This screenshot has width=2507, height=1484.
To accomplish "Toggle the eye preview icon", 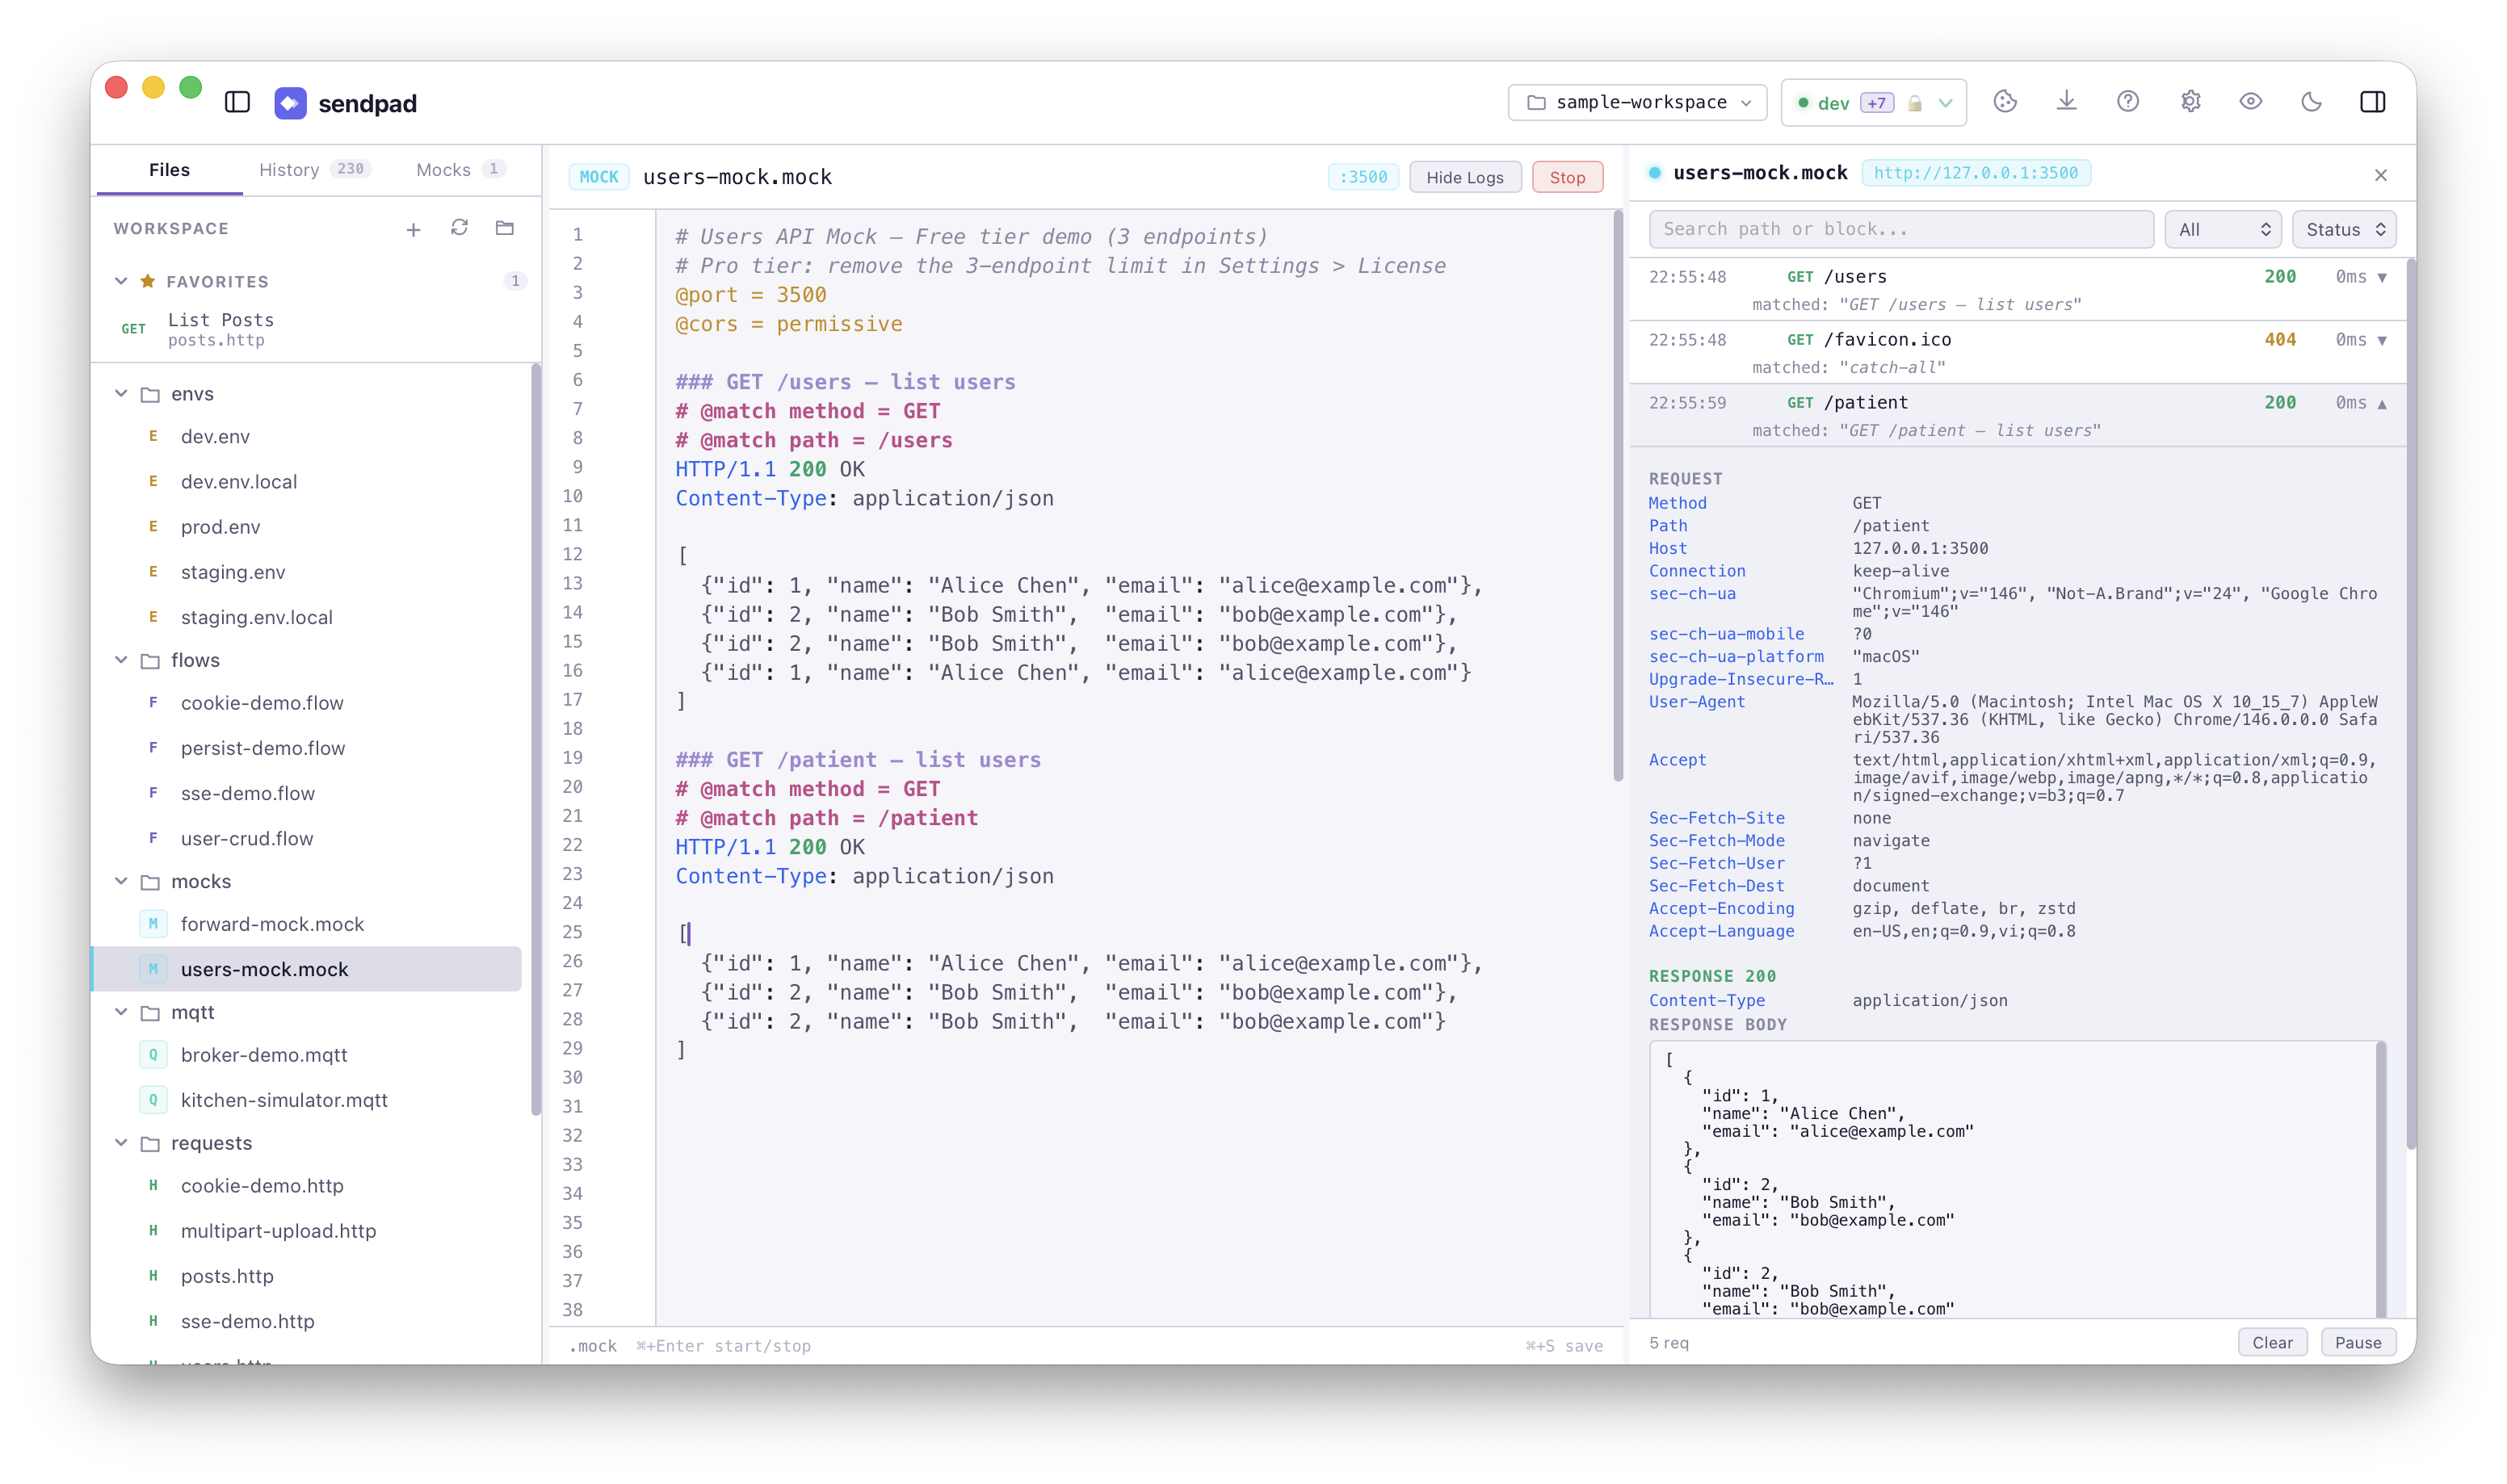I will 2250,102.
